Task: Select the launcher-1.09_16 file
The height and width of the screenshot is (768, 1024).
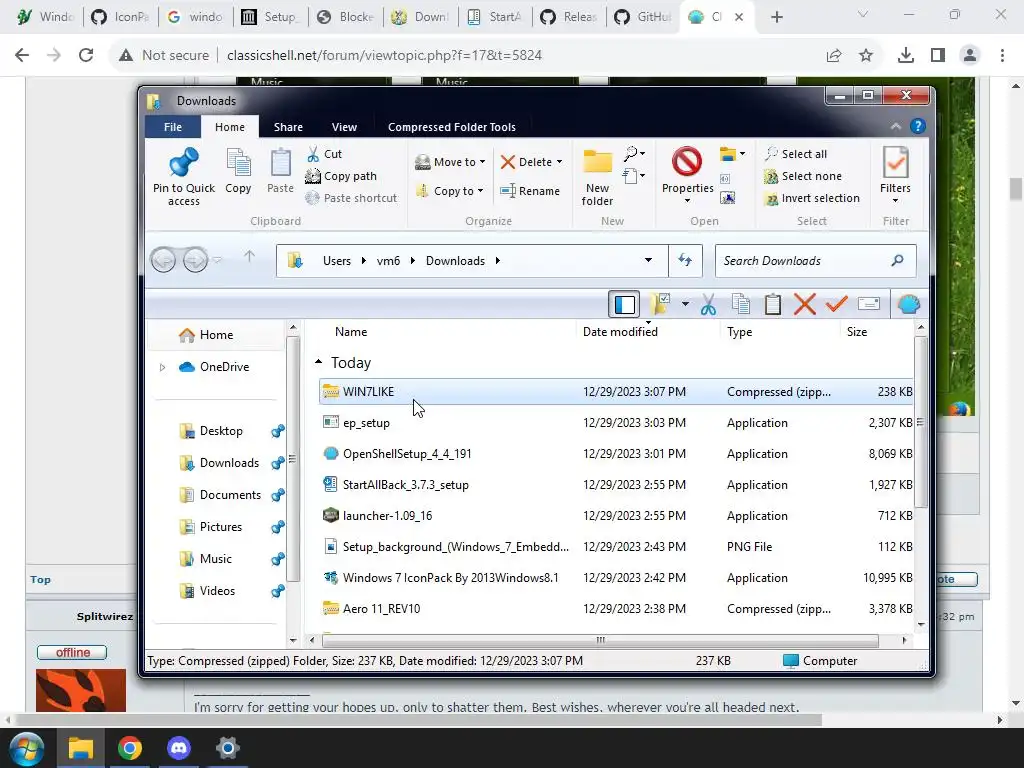Action: [616, 516]
